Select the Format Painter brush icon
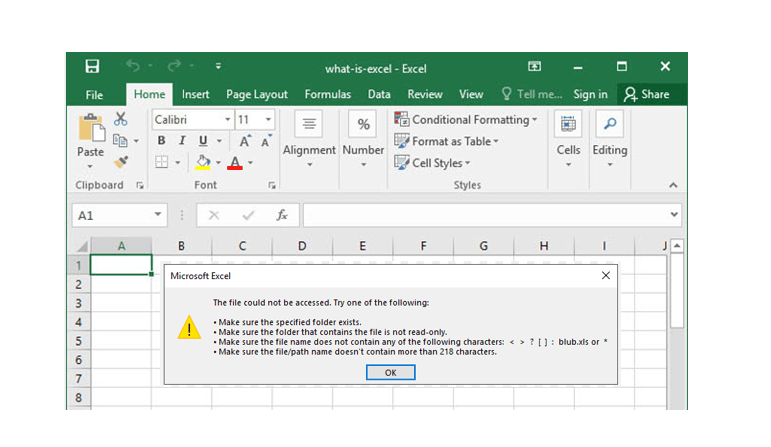 tap(121, 162)
